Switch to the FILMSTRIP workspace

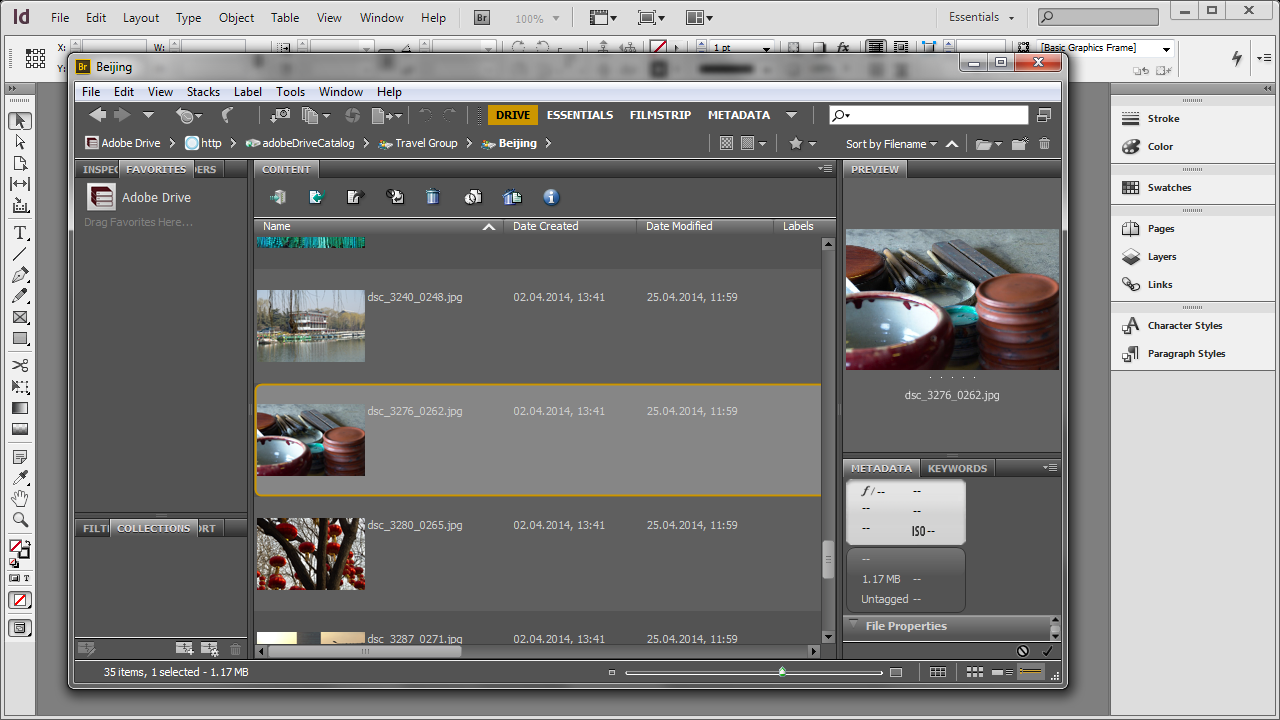(x=660, y=115)
